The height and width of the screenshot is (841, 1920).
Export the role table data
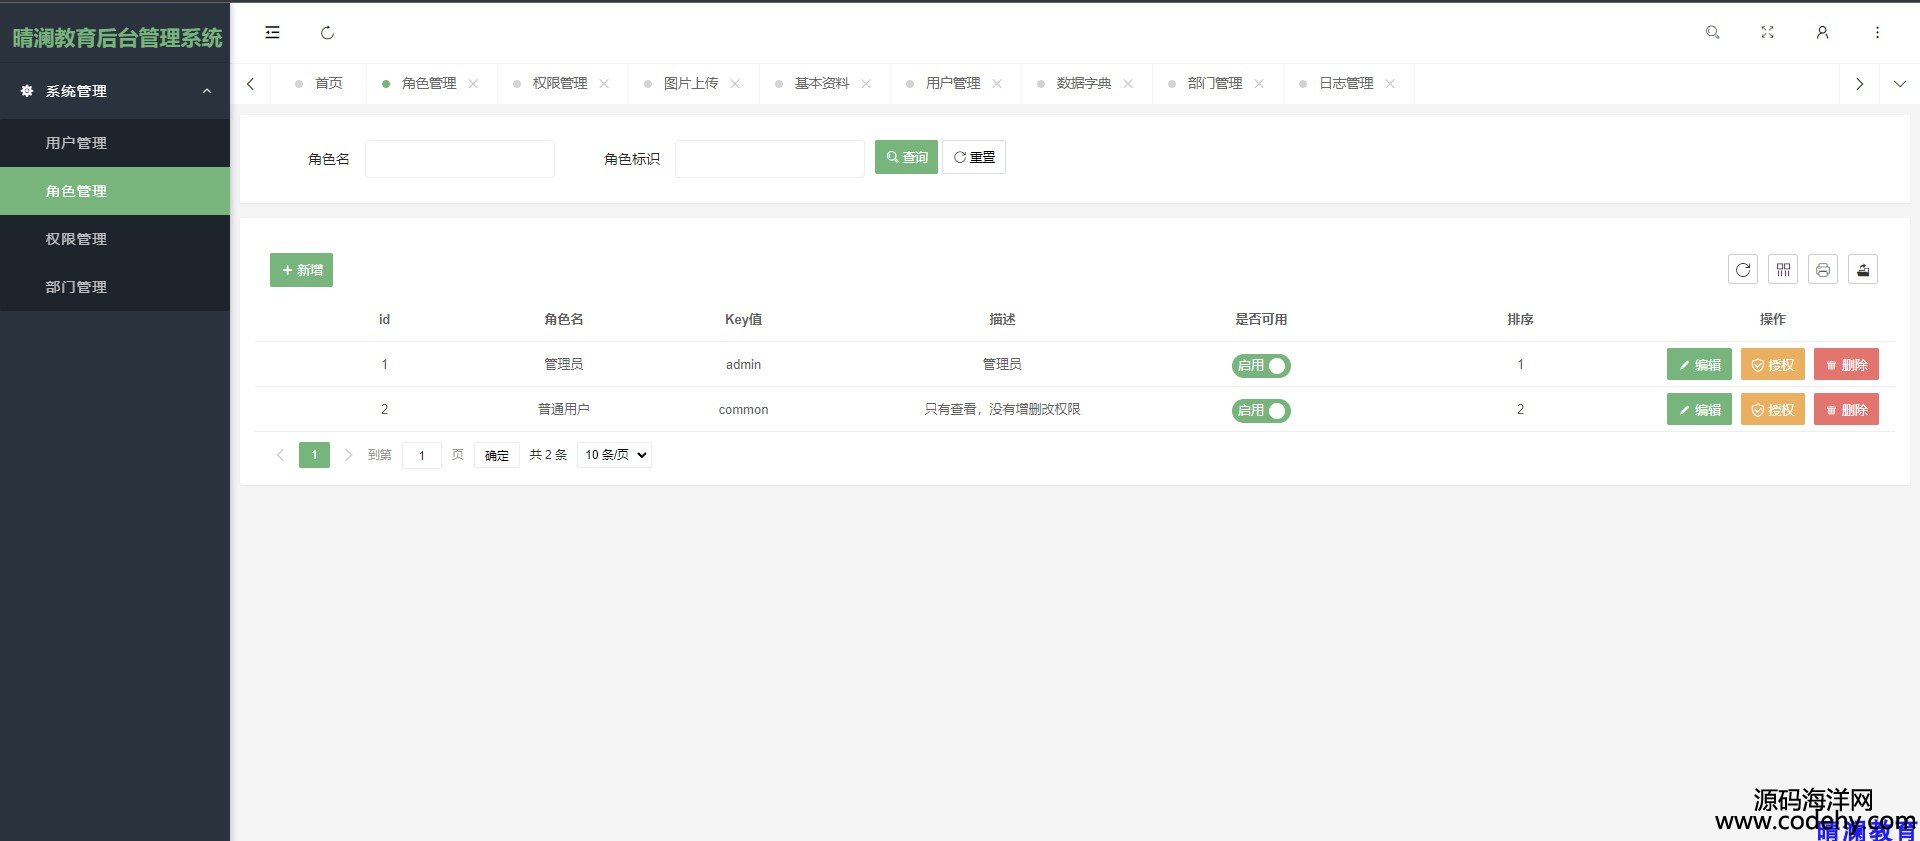click(1862, 270)
